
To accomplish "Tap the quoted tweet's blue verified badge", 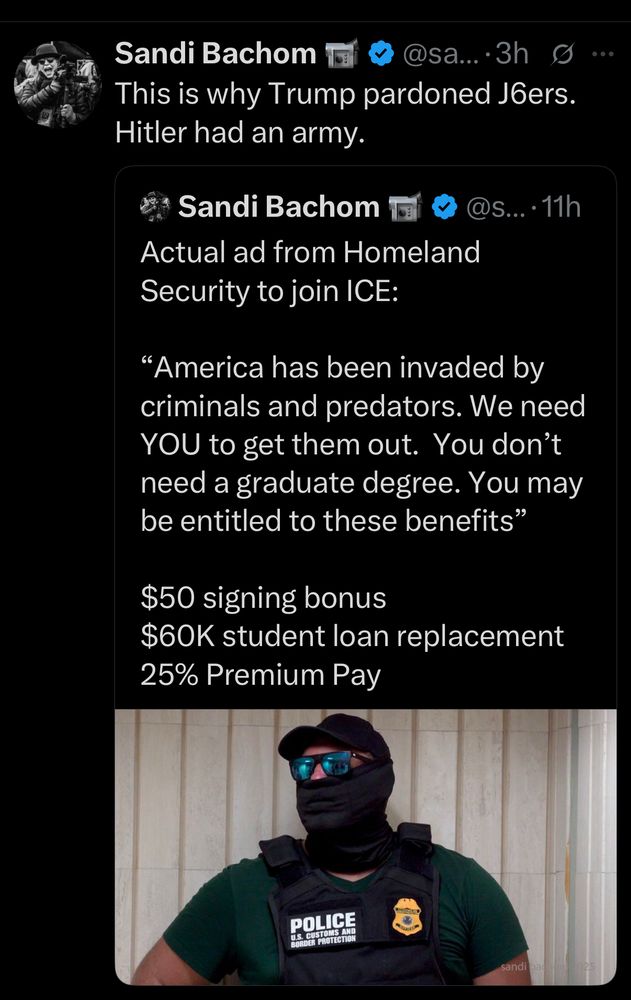I will (445, 207).
